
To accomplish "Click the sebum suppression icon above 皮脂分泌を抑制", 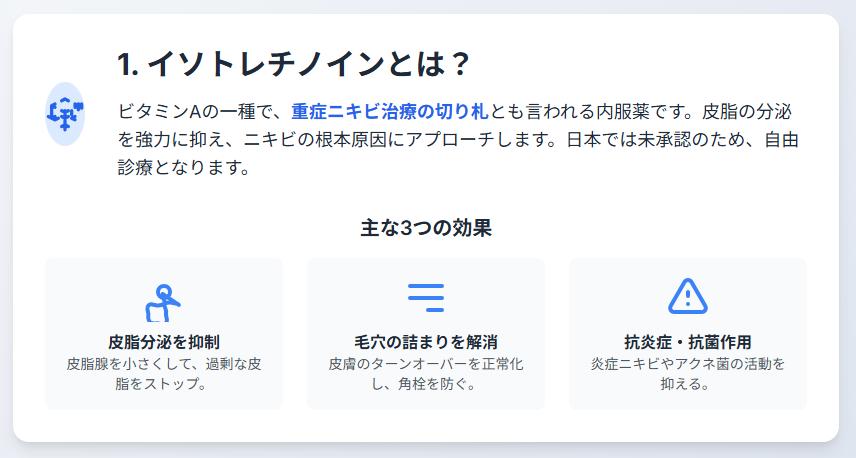I will pos(163,303).
